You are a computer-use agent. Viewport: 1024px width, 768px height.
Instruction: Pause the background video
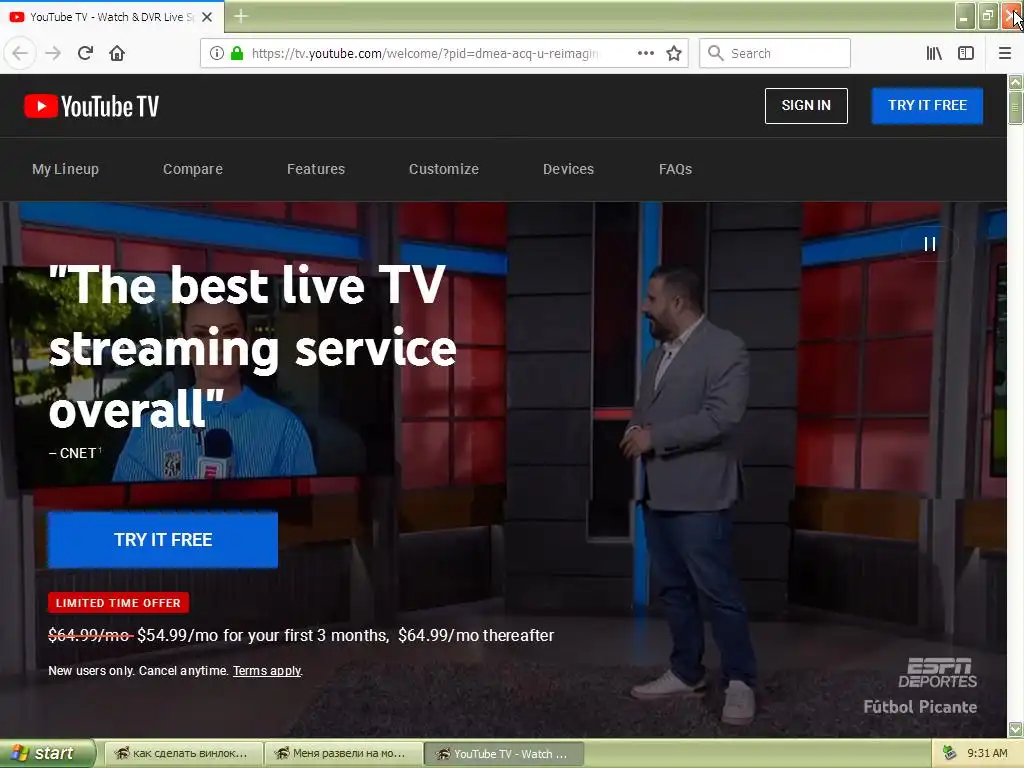[x=930, y=244]
